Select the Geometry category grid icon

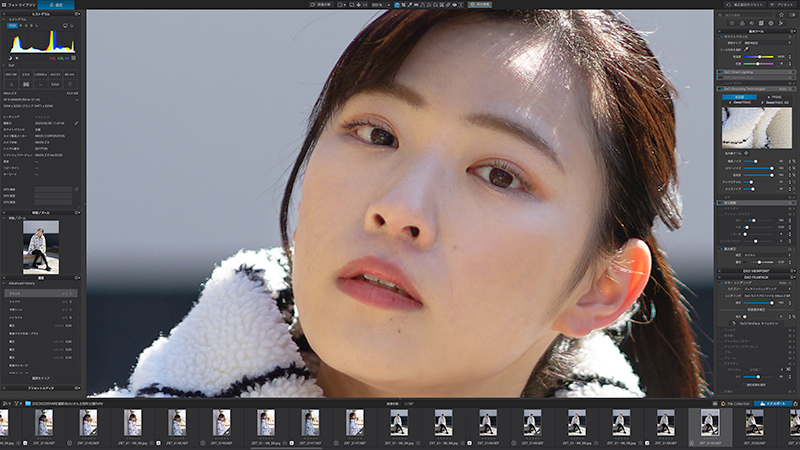[x=761, y=23]
